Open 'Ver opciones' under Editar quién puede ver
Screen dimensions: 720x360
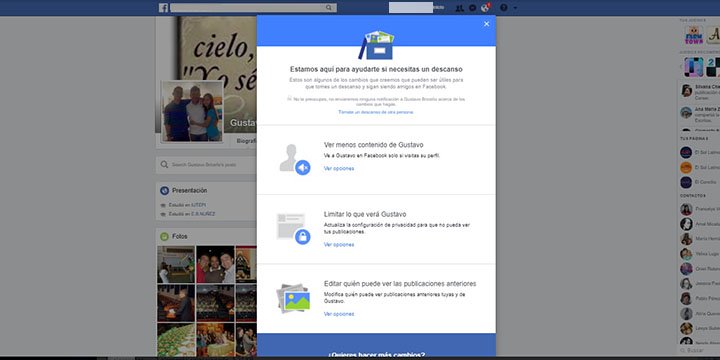point(339,314)
